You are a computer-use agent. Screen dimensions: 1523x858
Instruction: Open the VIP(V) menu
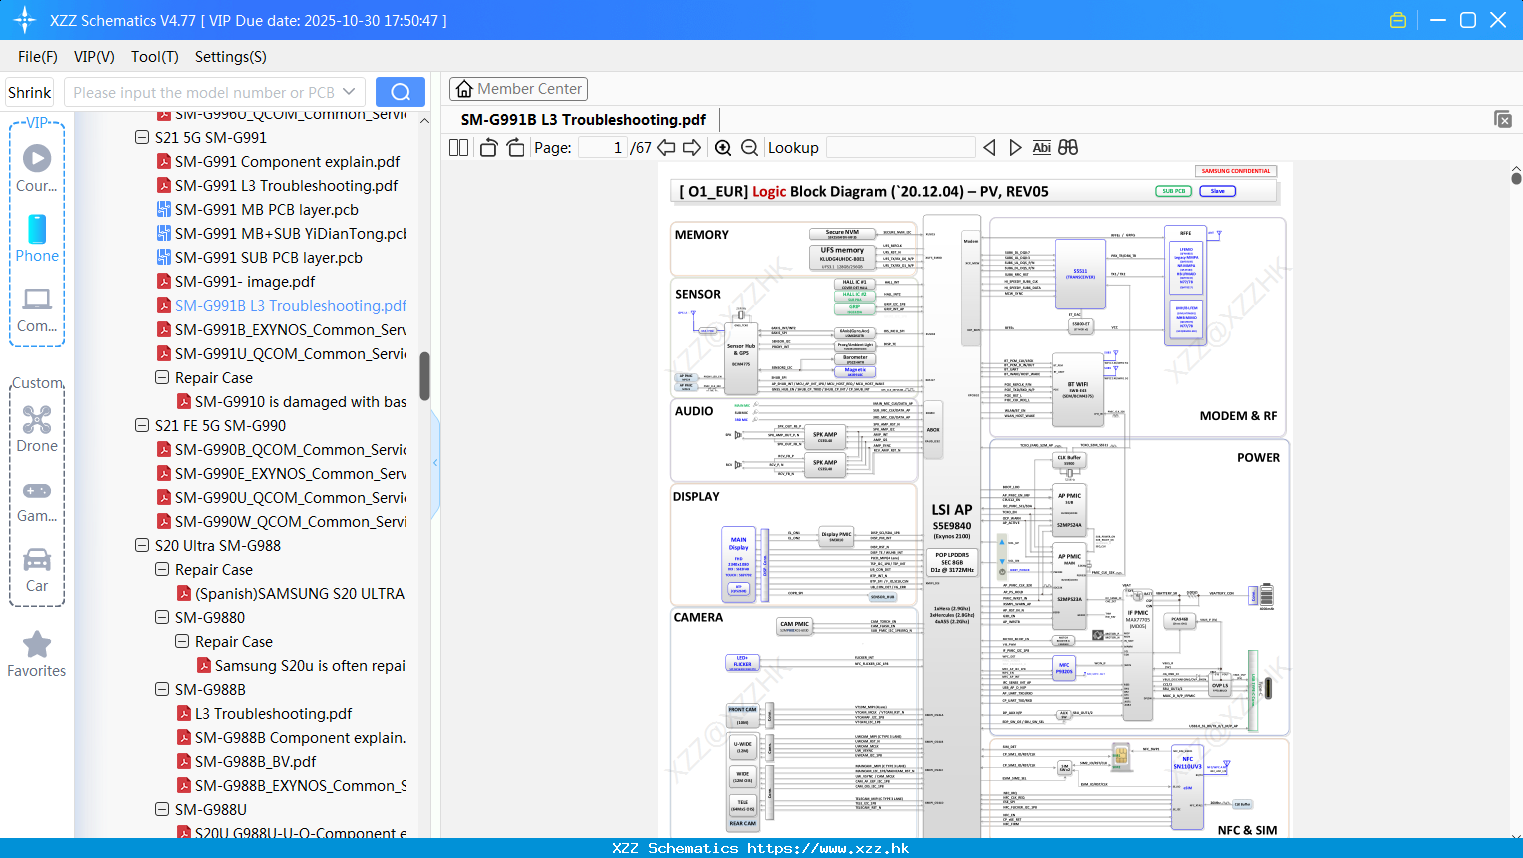coord(94,57)
